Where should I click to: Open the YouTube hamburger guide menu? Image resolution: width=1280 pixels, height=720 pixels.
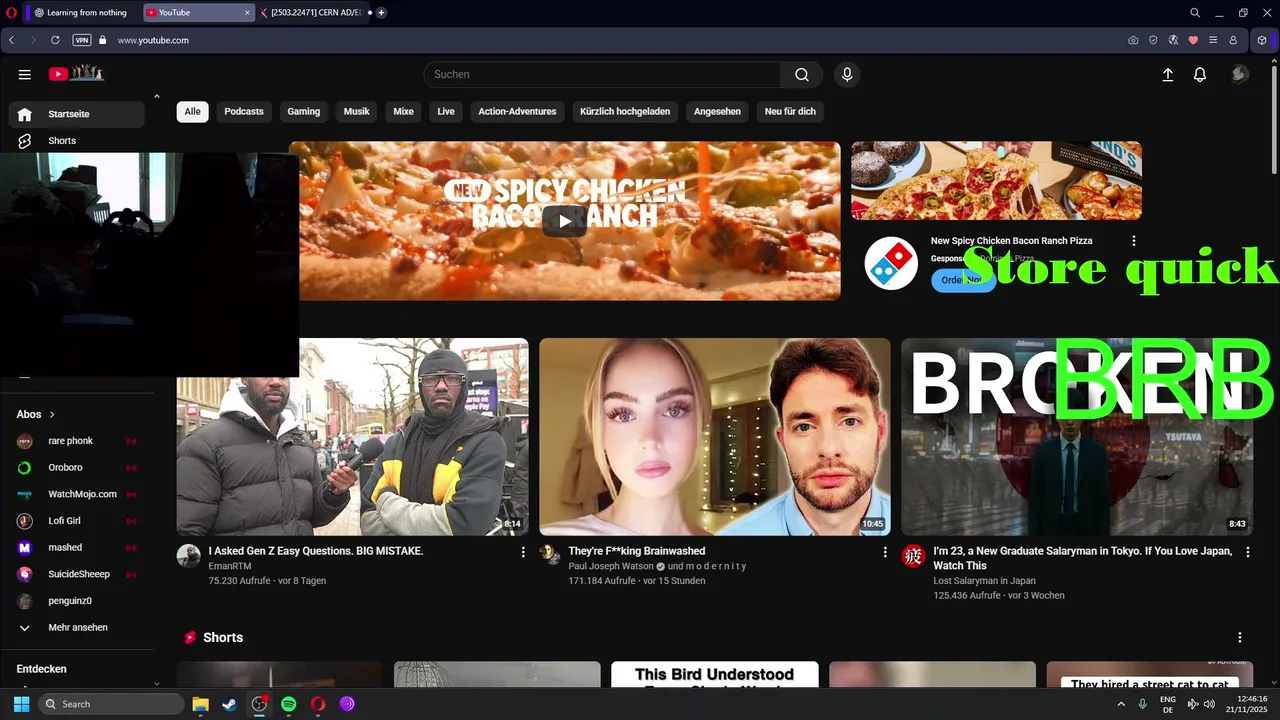pyautogui.click(x=25, y=74)
